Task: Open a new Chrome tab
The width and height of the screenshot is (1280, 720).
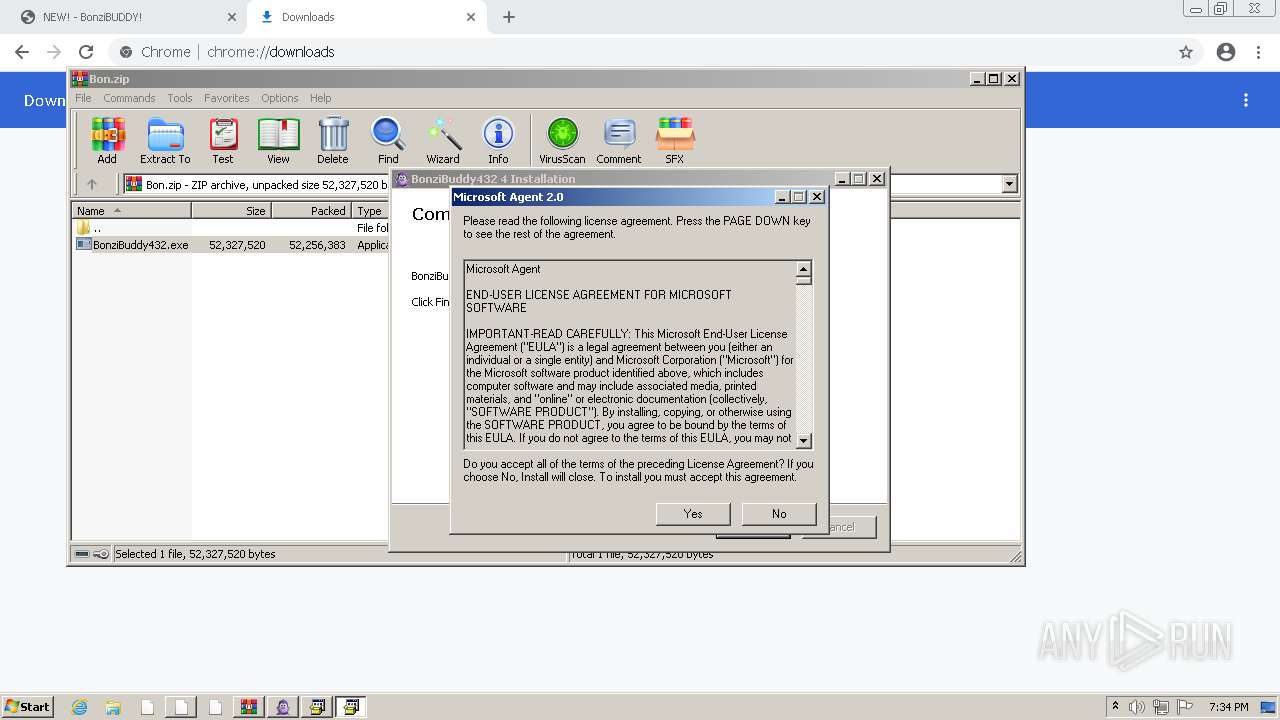Action: click(509, 17)
